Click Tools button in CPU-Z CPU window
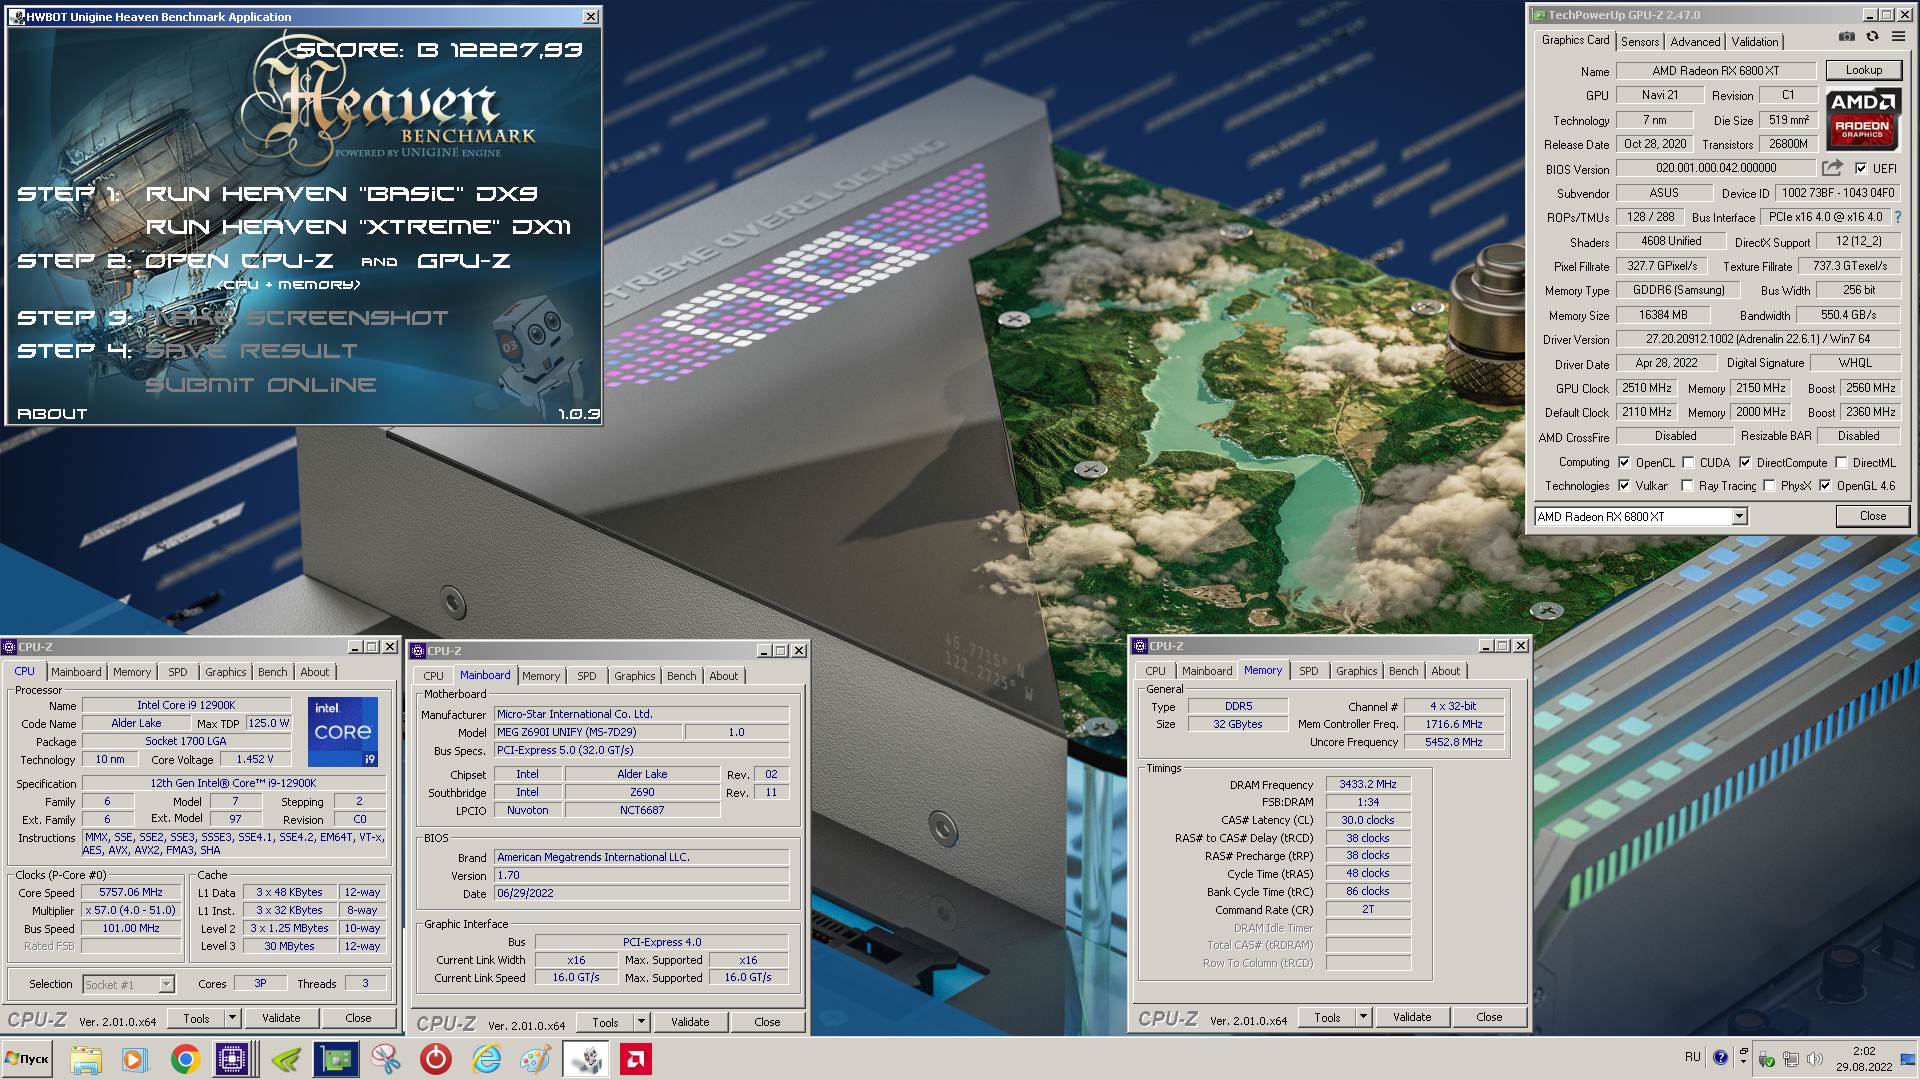The height and width of the screenshot is (1080, 1920). point(196,1018)
